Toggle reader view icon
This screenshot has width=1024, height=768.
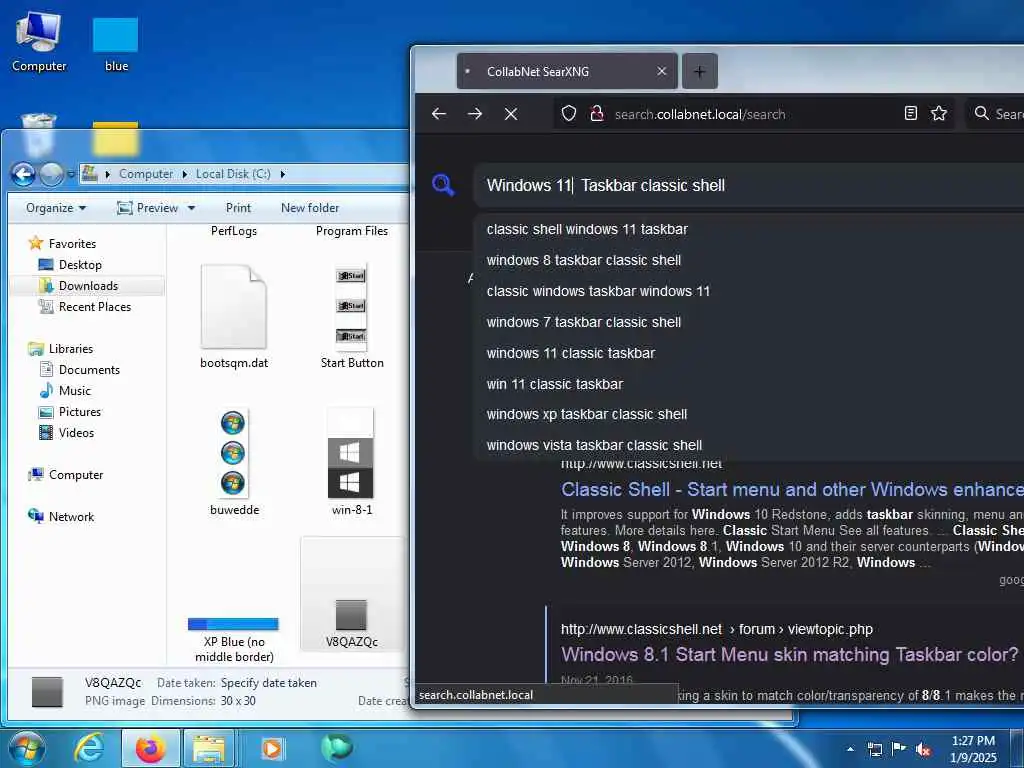(910, 114)
